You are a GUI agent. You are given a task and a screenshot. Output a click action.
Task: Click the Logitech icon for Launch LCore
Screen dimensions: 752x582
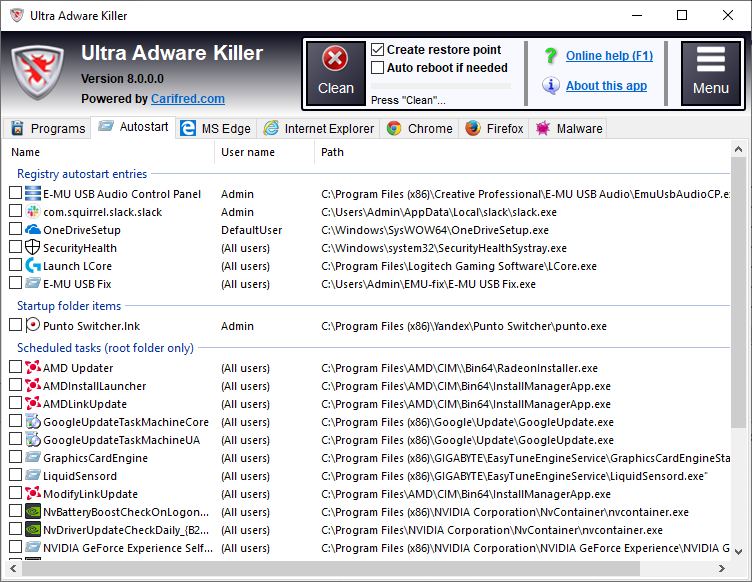tap(33, 265)
